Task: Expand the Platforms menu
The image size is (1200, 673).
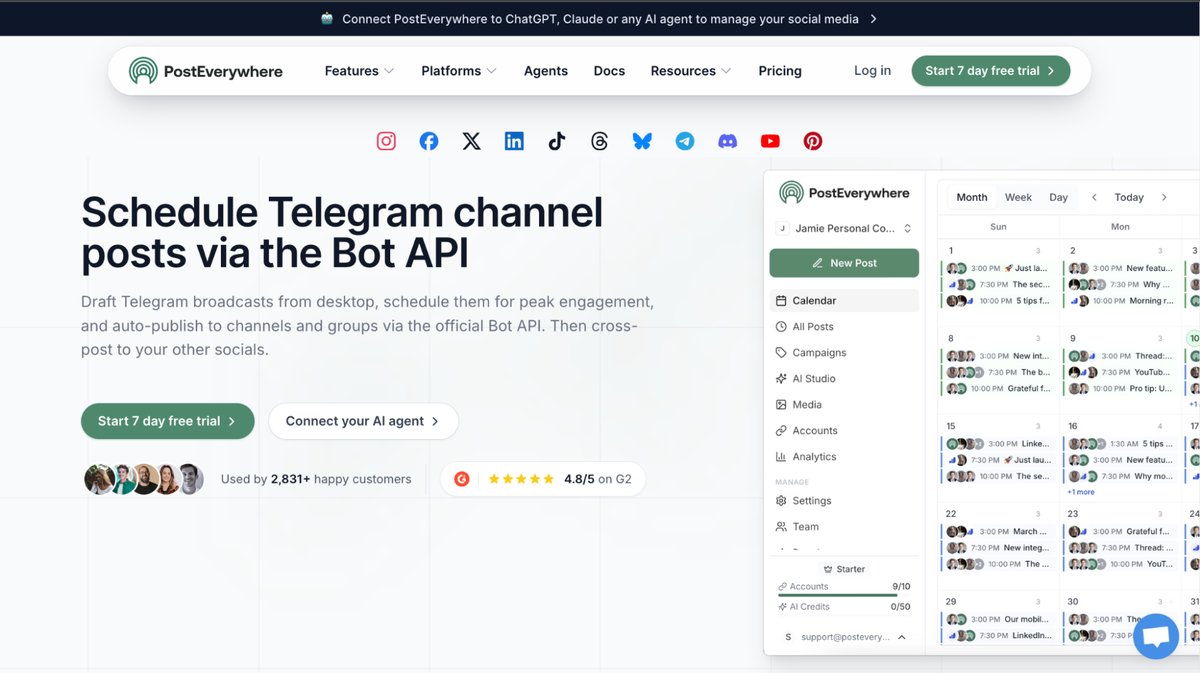Action: pyautogui.click(x=459, y=71)
